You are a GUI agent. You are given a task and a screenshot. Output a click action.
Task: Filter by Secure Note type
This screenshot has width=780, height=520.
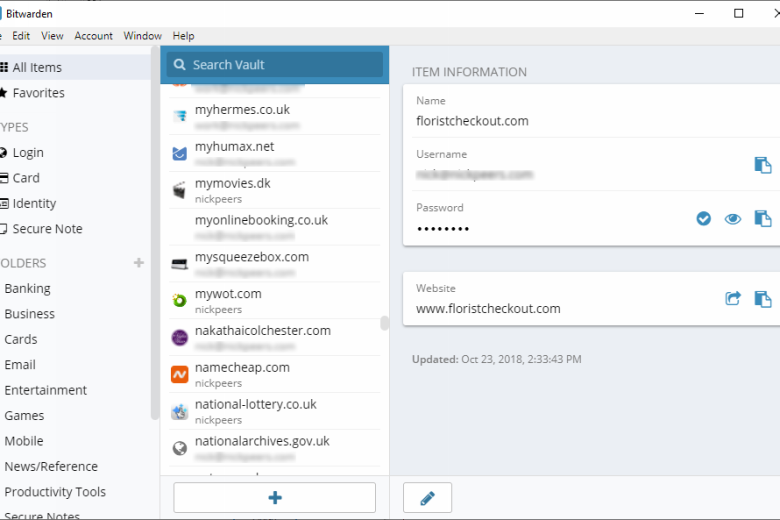click(47, 229)
